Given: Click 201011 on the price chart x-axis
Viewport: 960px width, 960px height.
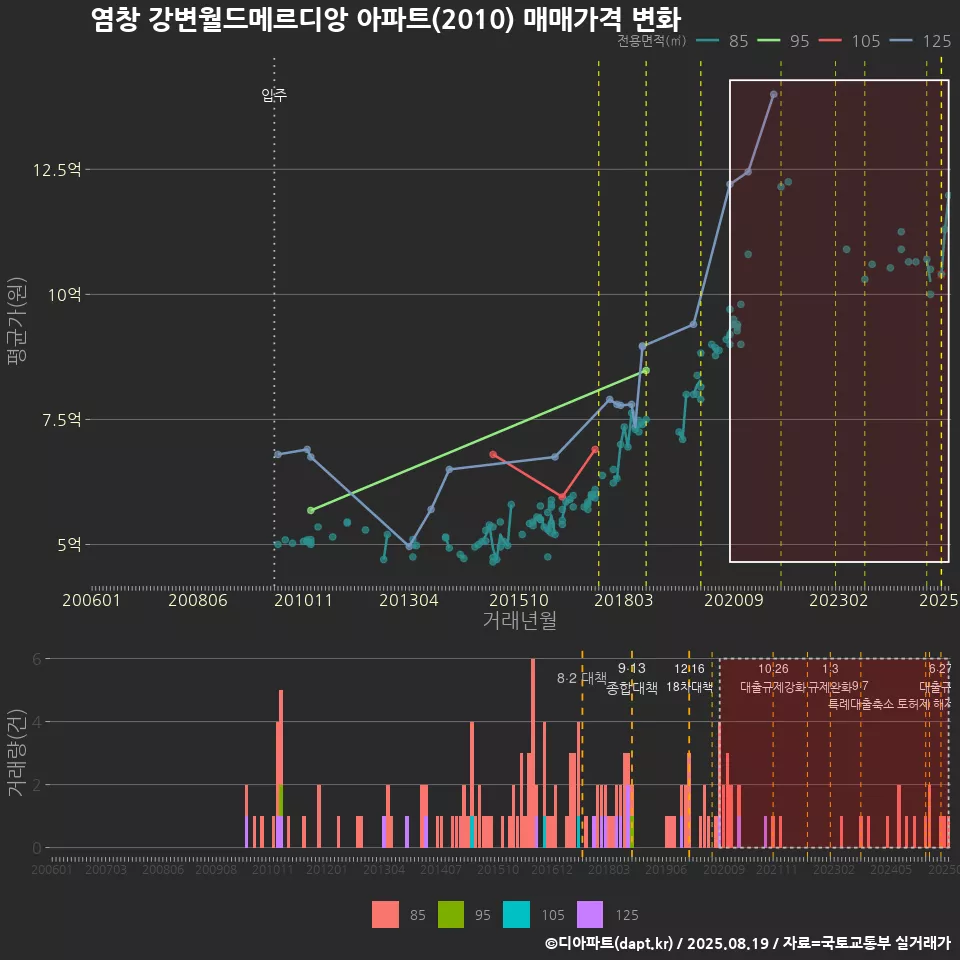Looking at the screenshot, I should [303, 600].
